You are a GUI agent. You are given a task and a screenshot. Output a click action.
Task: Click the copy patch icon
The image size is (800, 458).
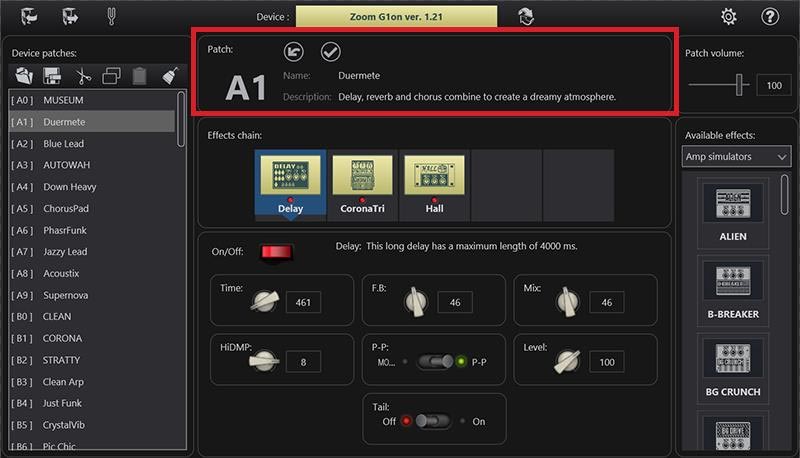point(111,75)
